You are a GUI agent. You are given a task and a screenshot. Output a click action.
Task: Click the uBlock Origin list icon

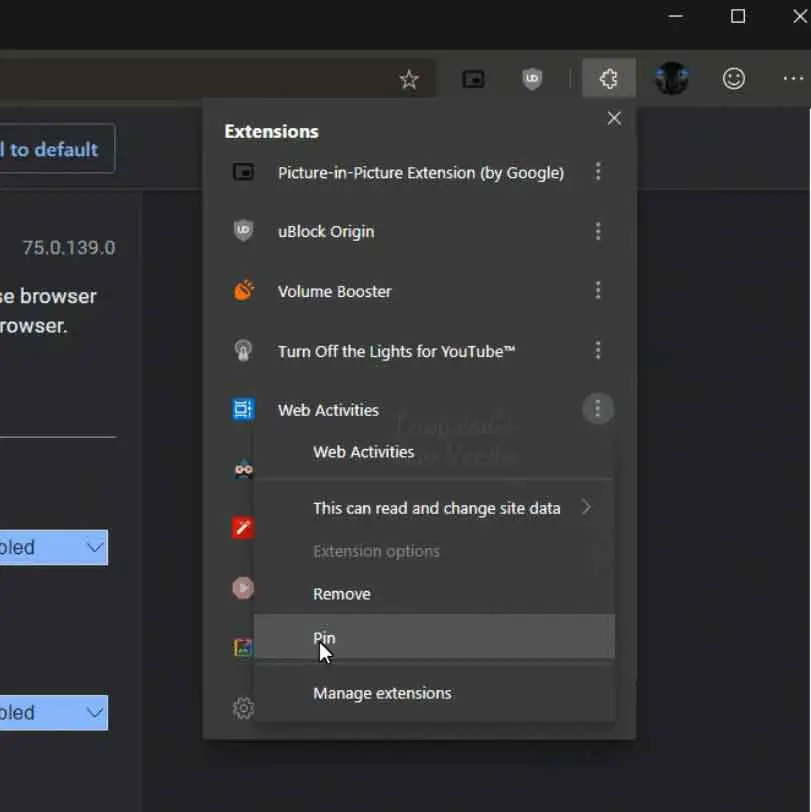tap(243, 230)
